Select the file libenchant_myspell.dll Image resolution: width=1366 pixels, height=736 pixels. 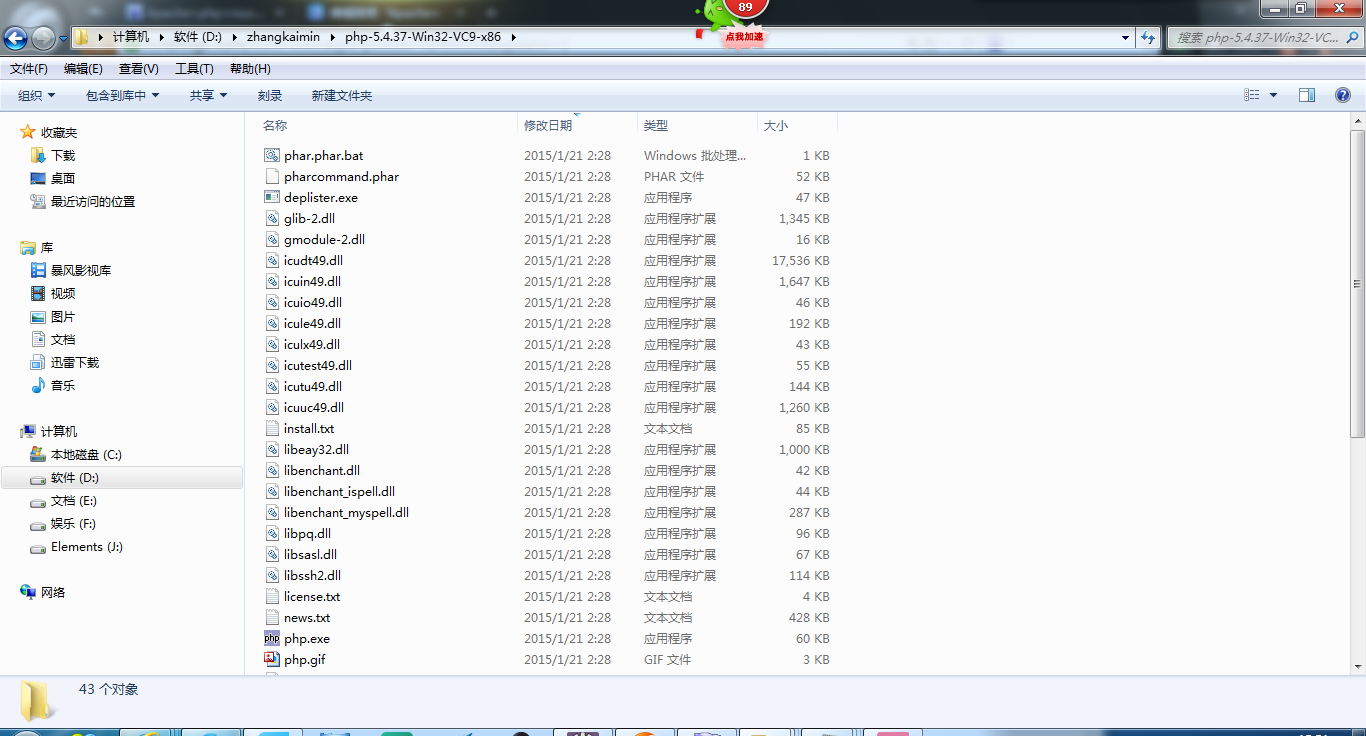click(346, 512)
